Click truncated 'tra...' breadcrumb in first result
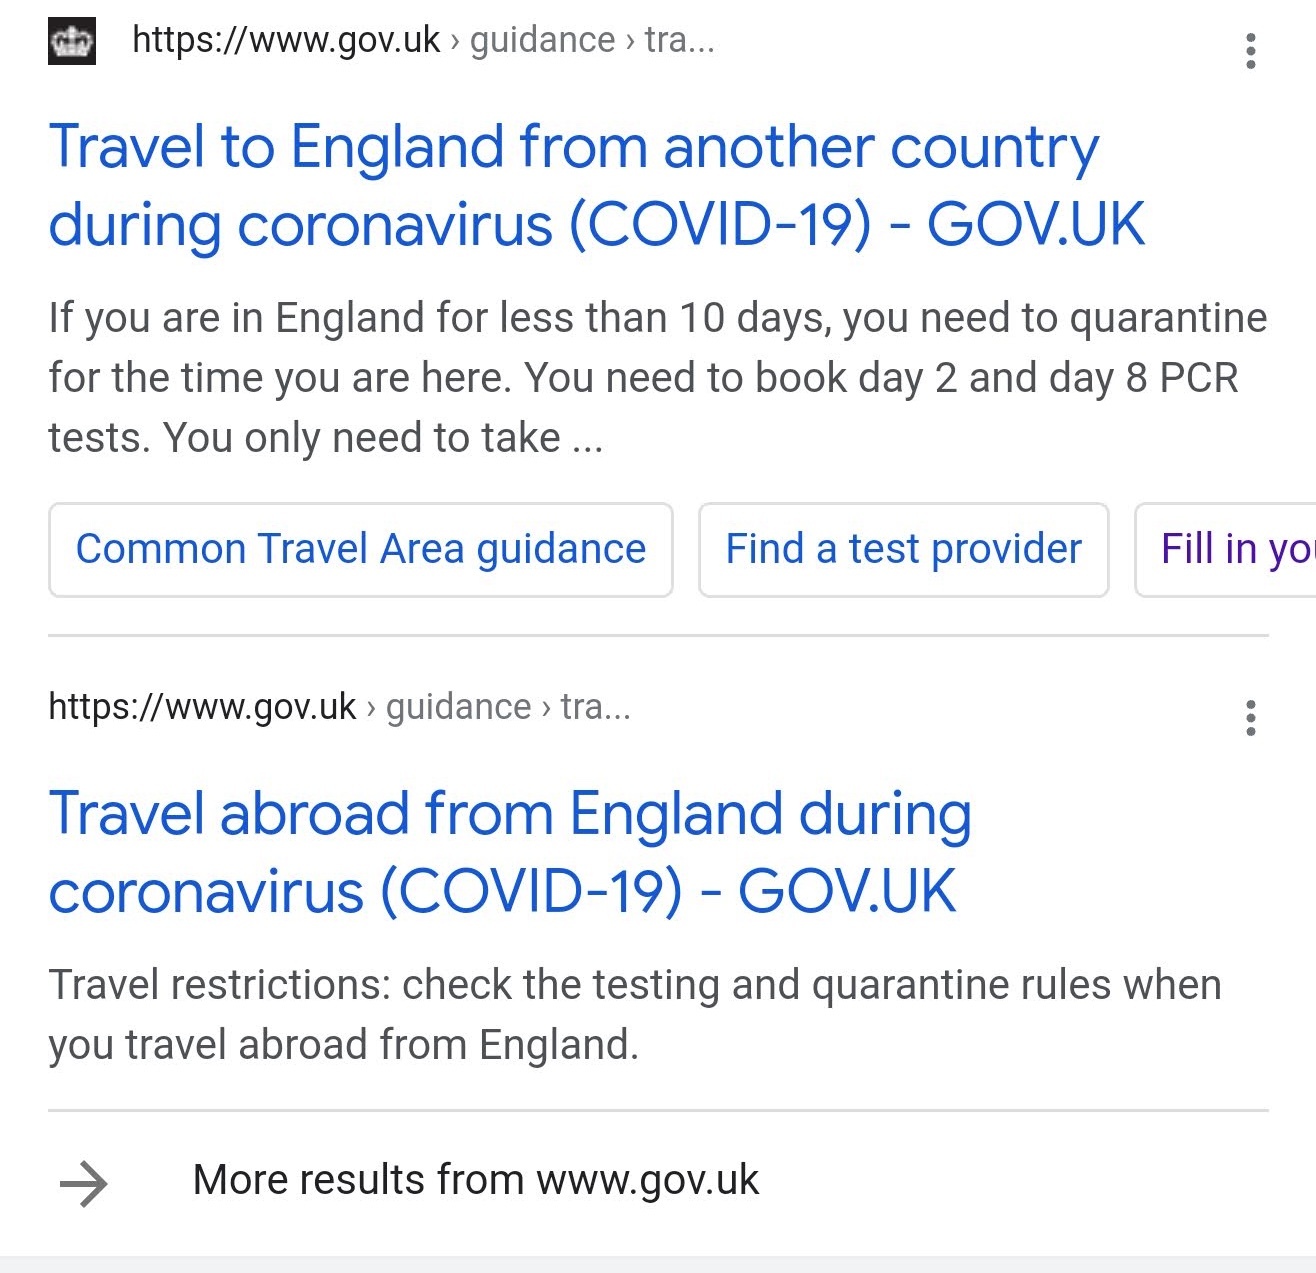This screenshot has width=1316, height=1273. (679, 40)
